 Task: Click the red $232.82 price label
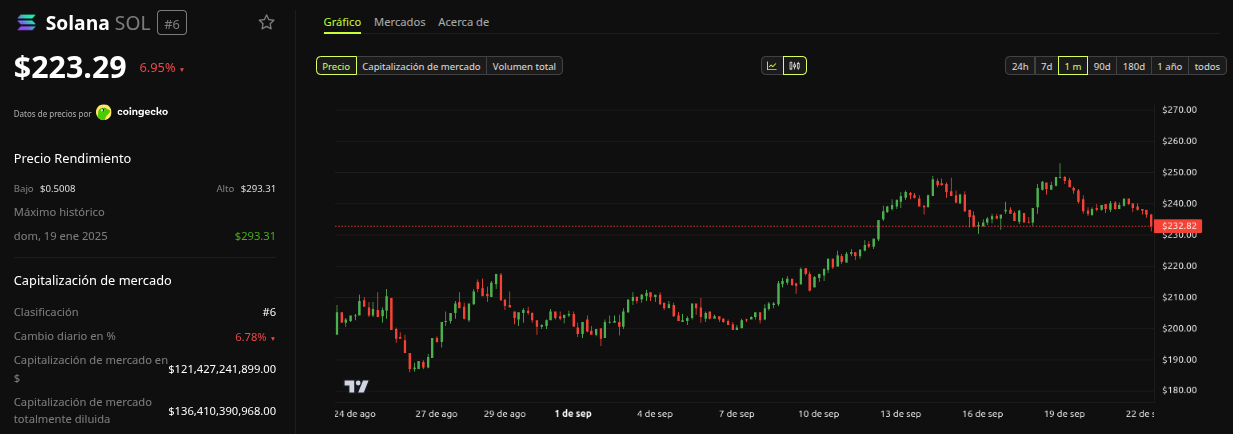tap(1177, 227)
